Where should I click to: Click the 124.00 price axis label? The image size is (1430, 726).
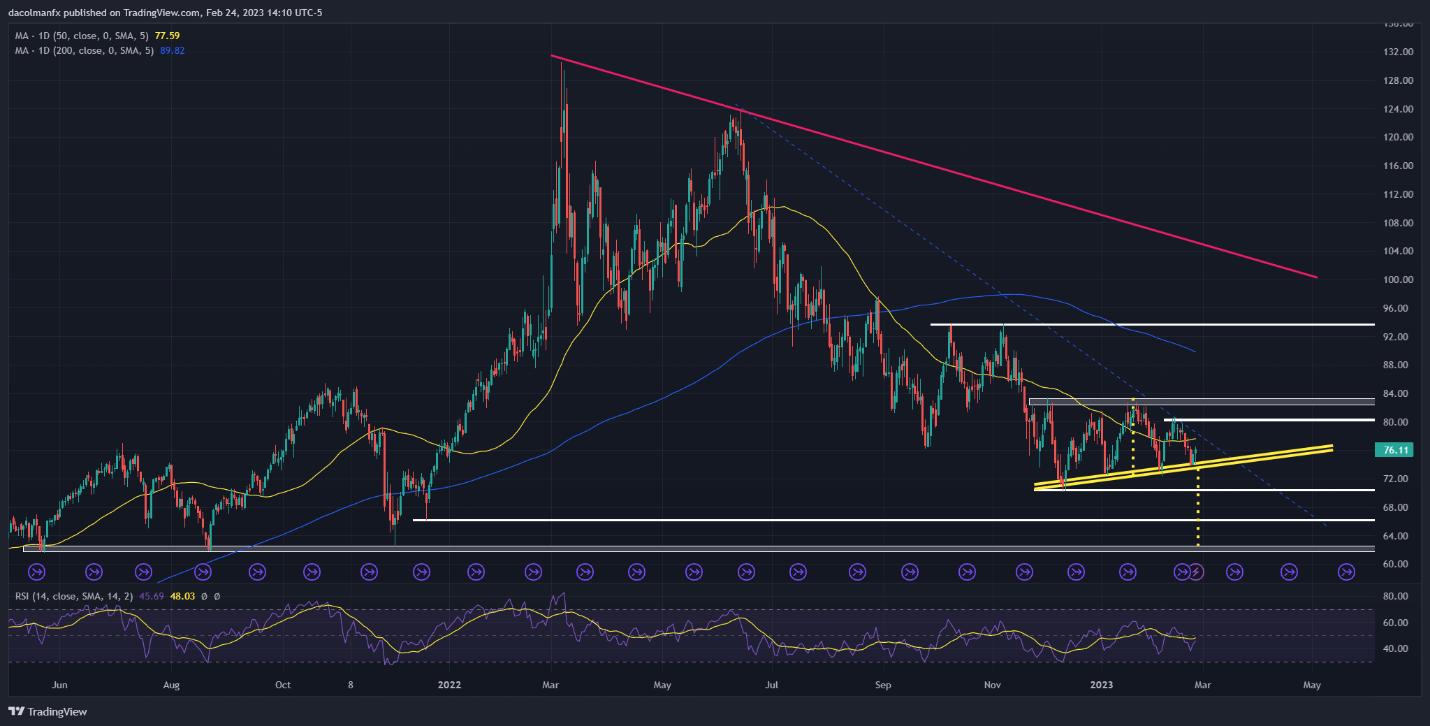1398,109
